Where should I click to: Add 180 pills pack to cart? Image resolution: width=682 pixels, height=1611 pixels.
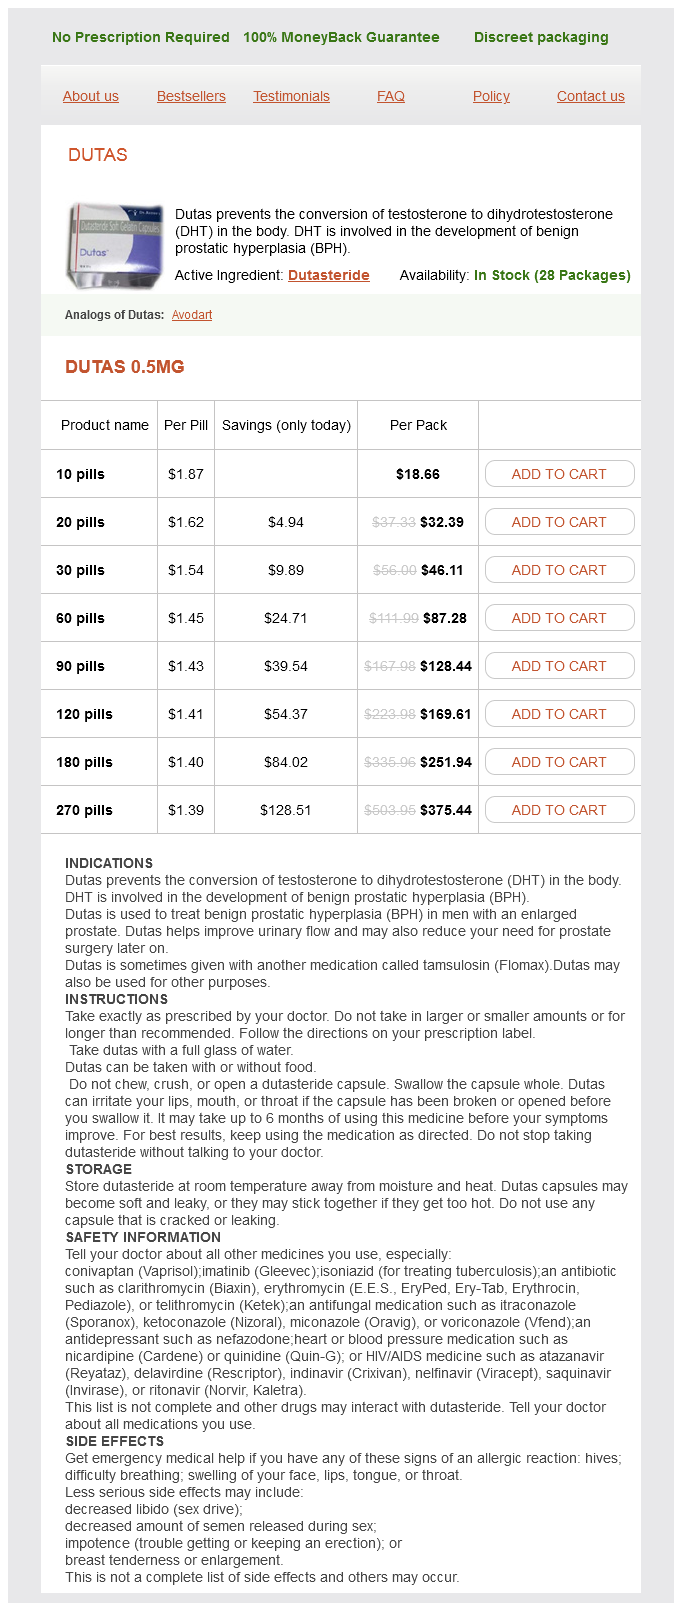[559, 762]
